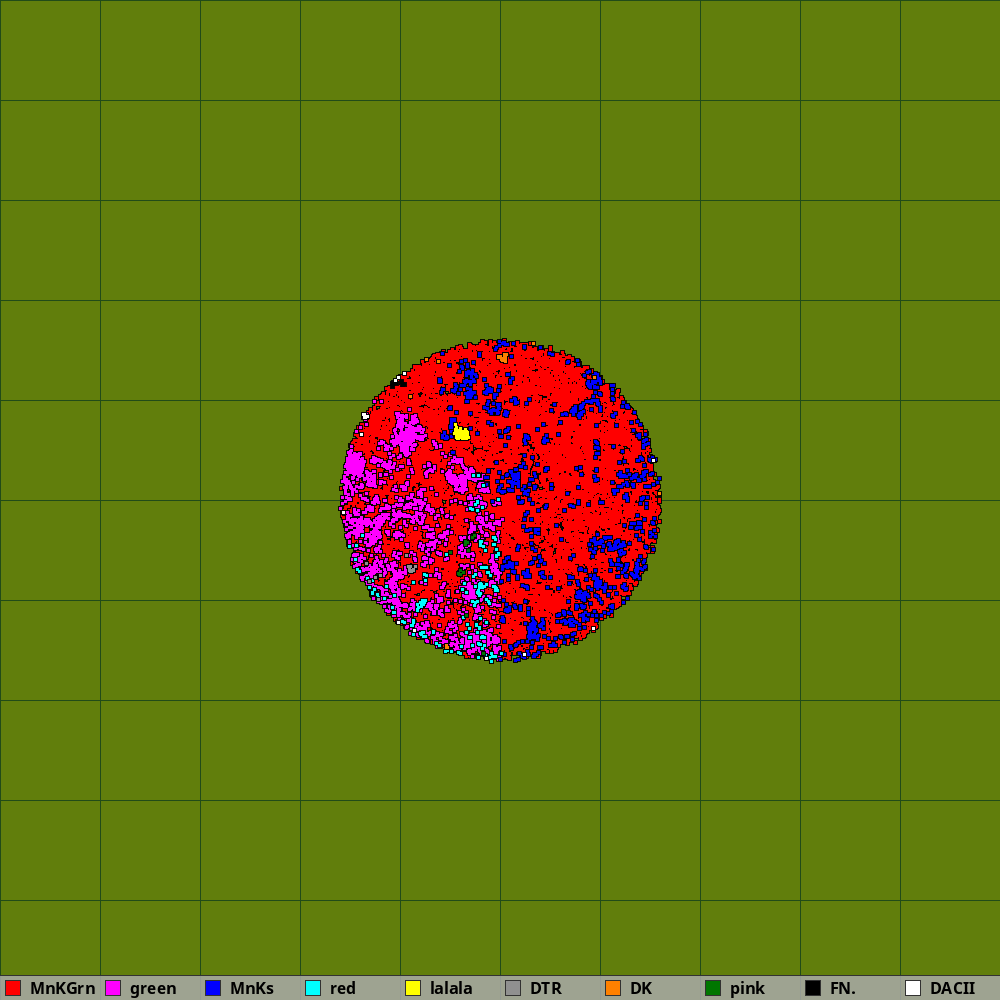Select the MnKGrn legend label
1000x1000 pixels.
click(x=62, y=988)
